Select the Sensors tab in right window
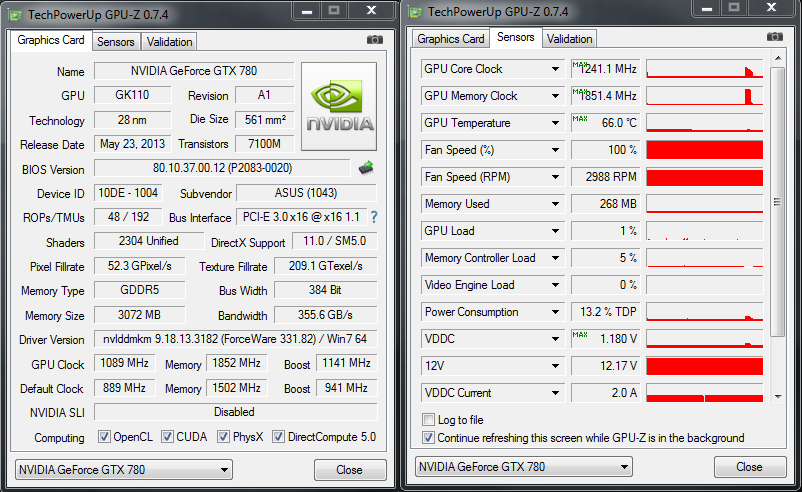Viewport: 802px width, 492px height. tap(516, 37)
